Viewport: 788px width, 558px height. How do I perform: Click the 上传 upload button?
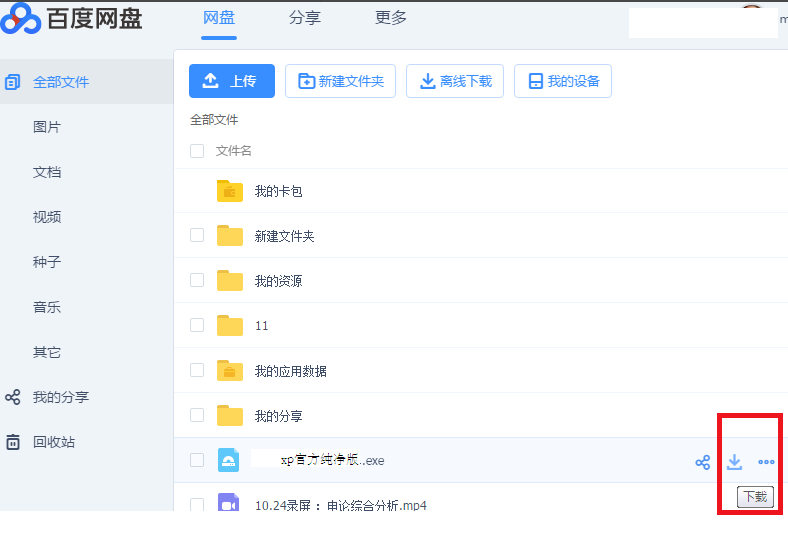(231, 81)
